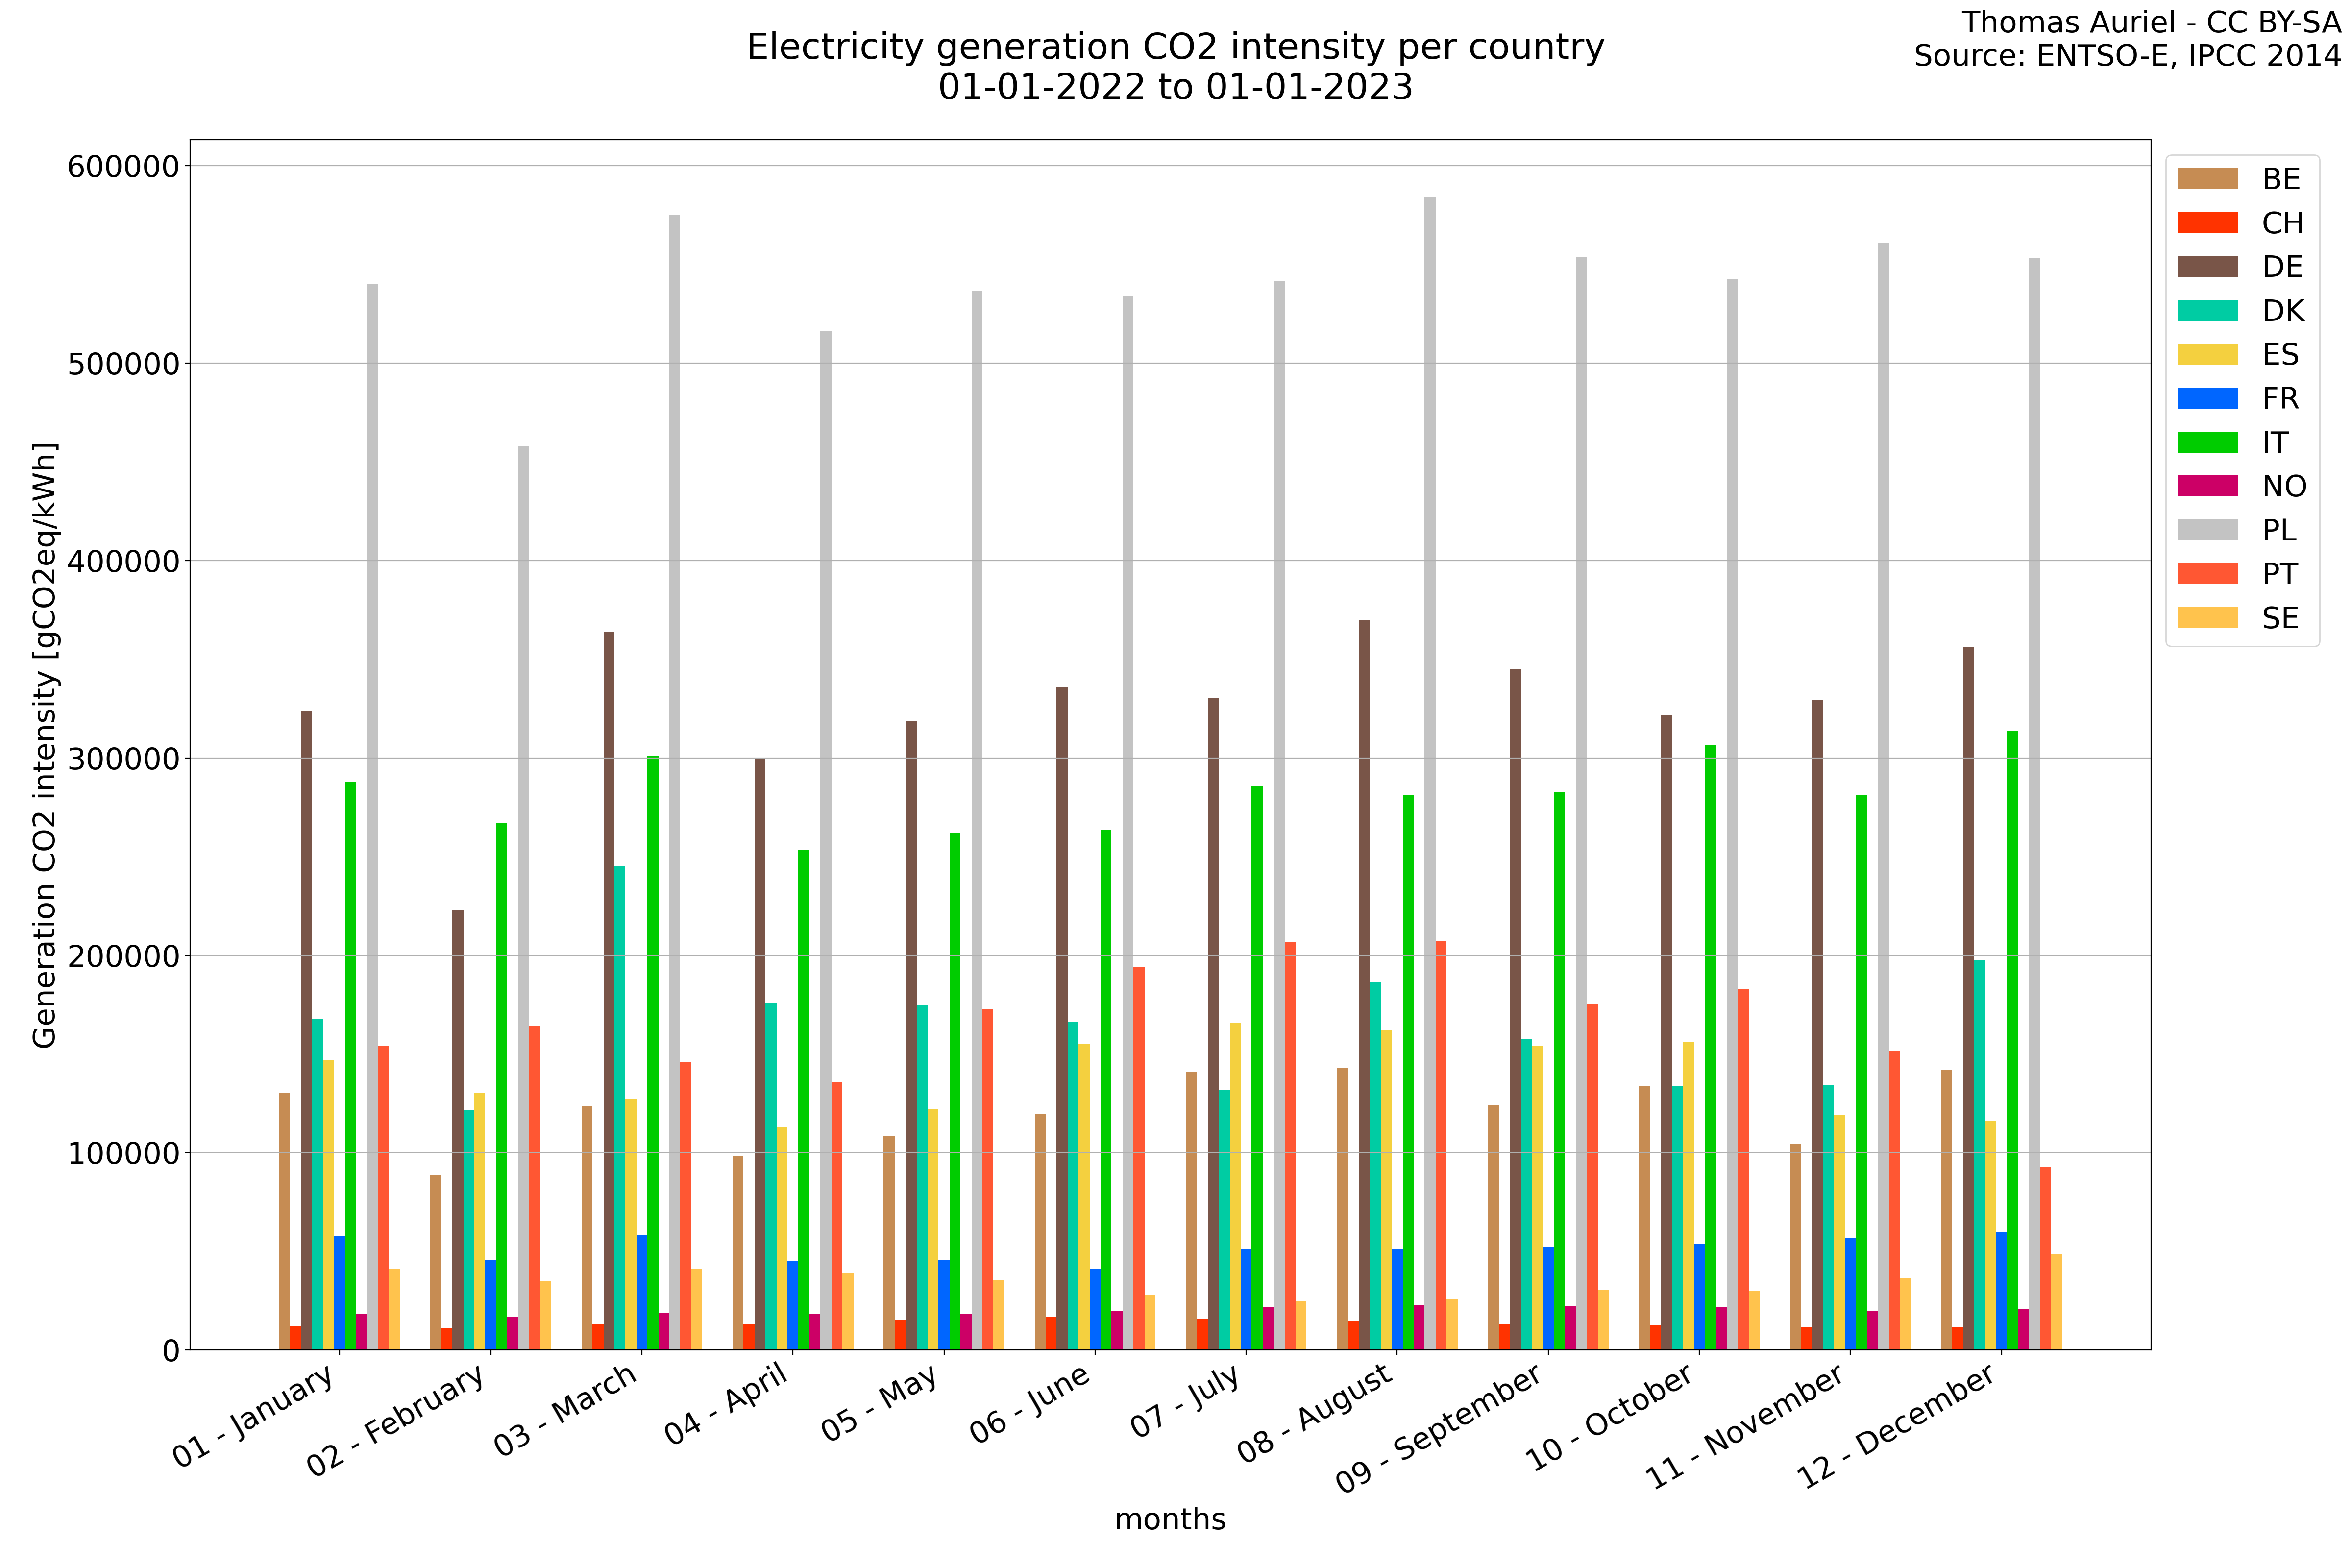Viewport: 2352px width, 1568px height.
Task: Click the NO magenta legend swatch
Action: [x=2207, y=486]
